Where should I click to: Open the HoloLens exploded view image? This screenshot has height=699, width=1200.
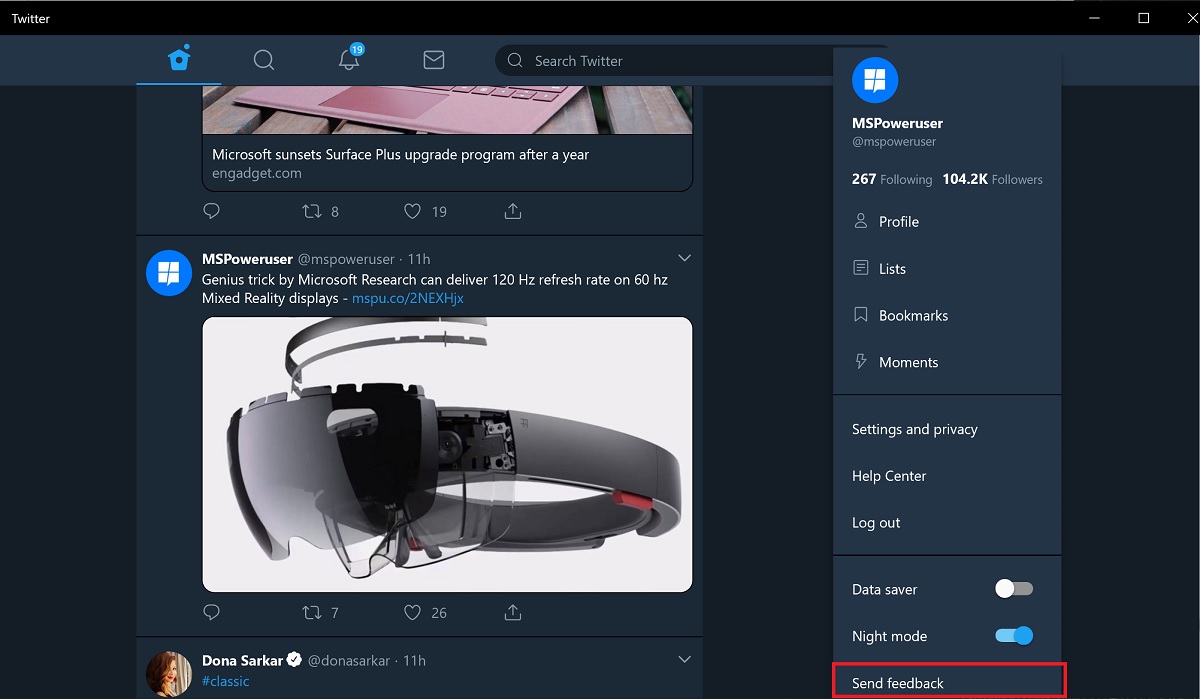tap(447, 455)
